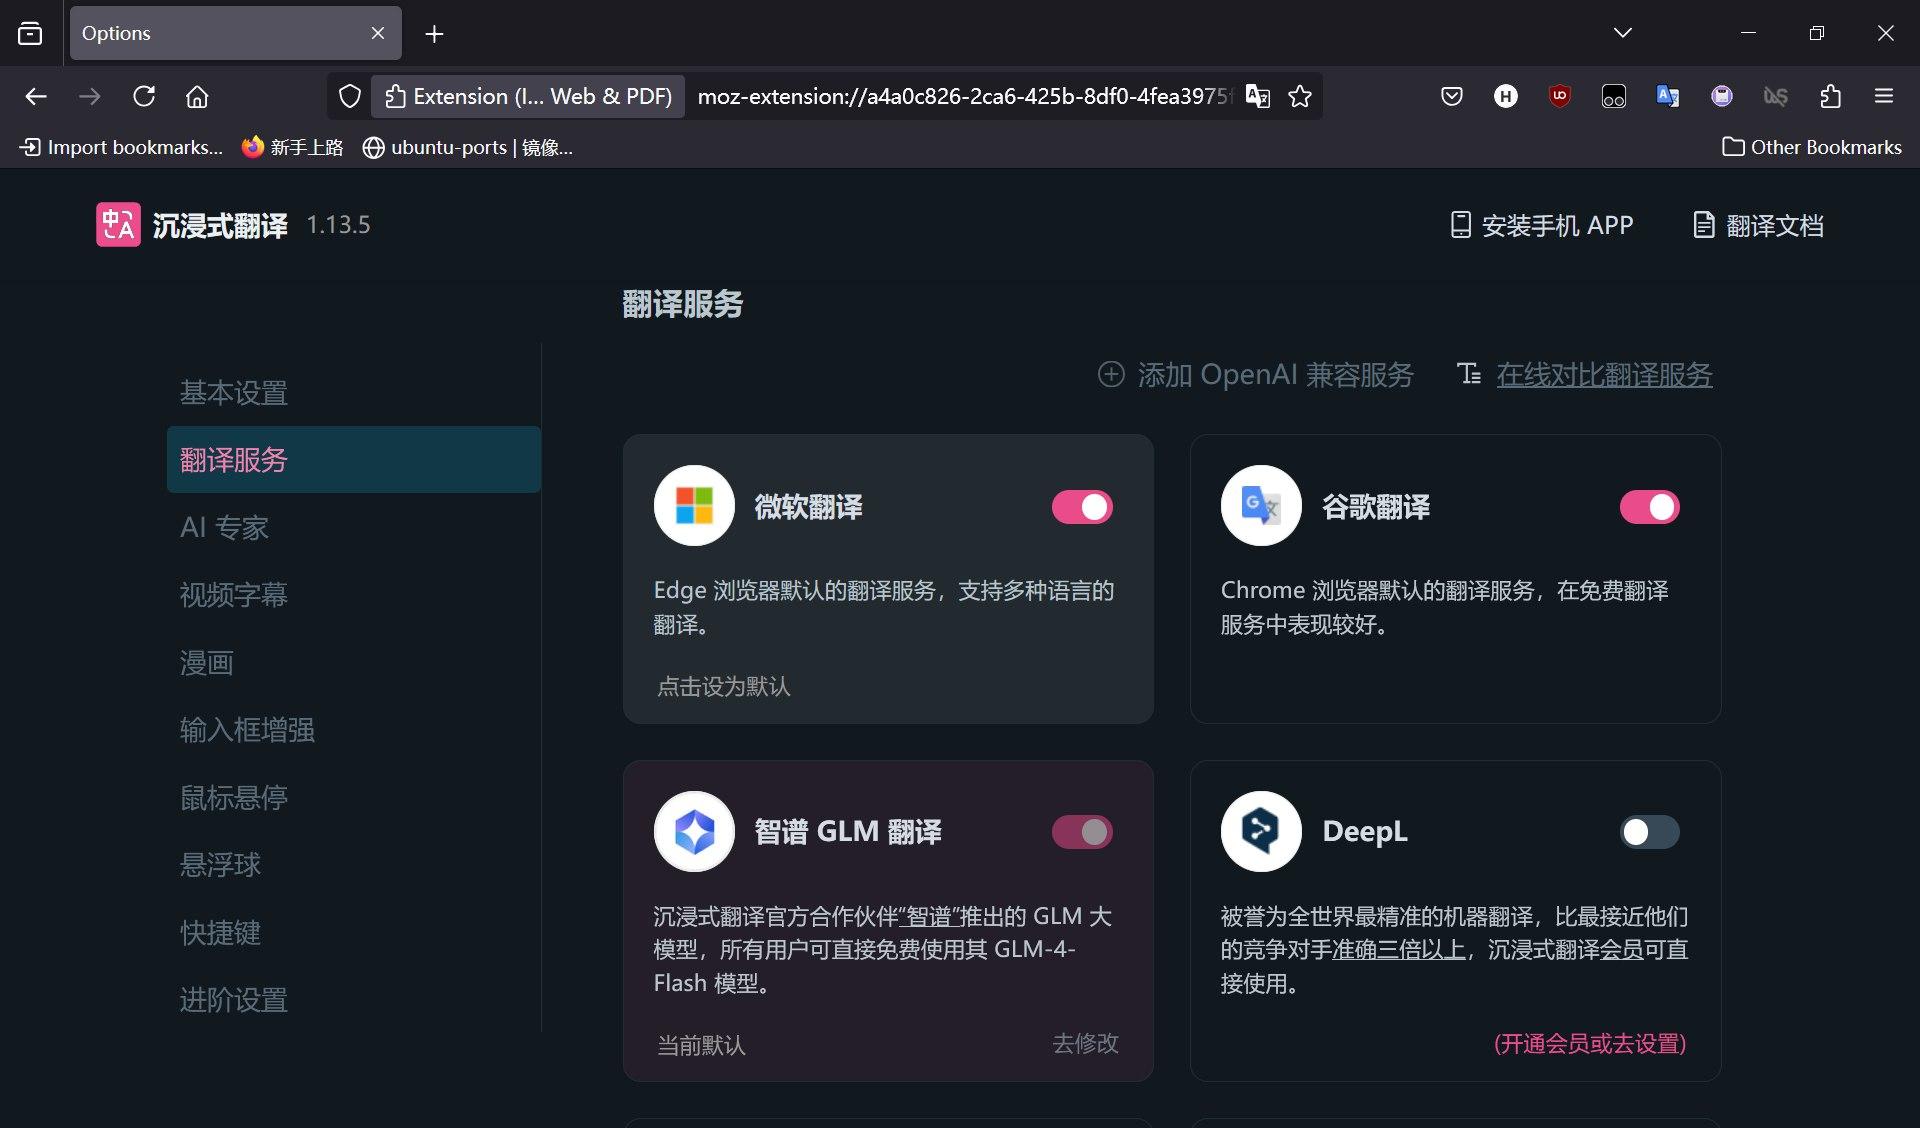
Task: Click 点击设为默认 on Microsoft card
Action: click(723, 687)
